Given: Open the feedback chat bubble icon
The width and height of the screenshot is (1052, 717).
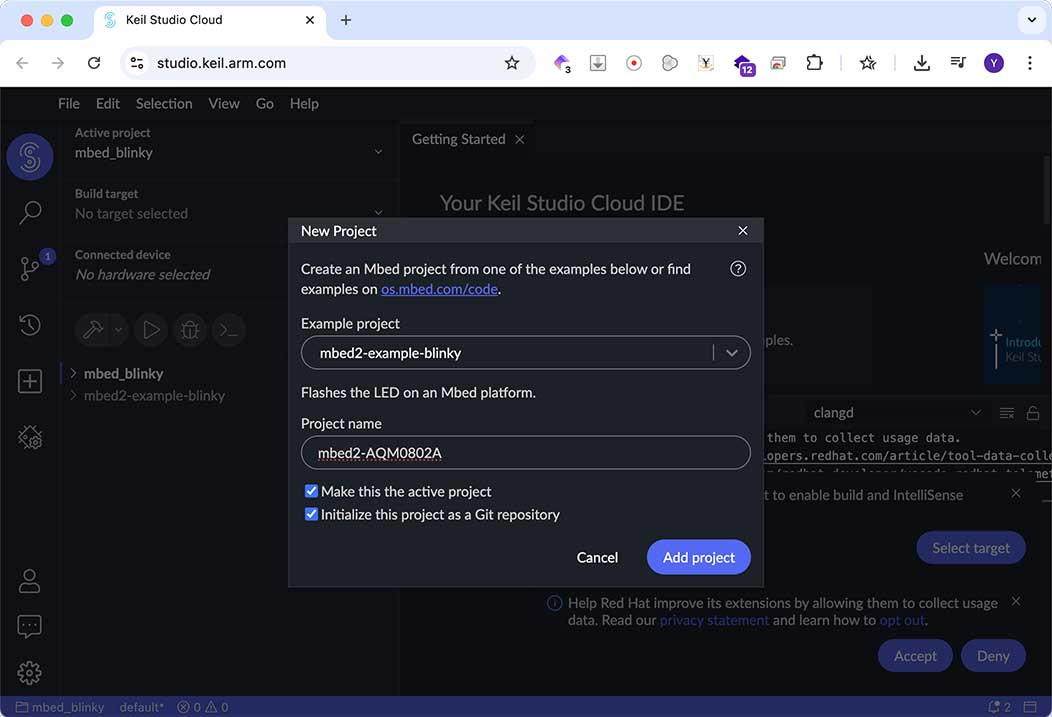Looking at the screenshot, I should (30, 626).
